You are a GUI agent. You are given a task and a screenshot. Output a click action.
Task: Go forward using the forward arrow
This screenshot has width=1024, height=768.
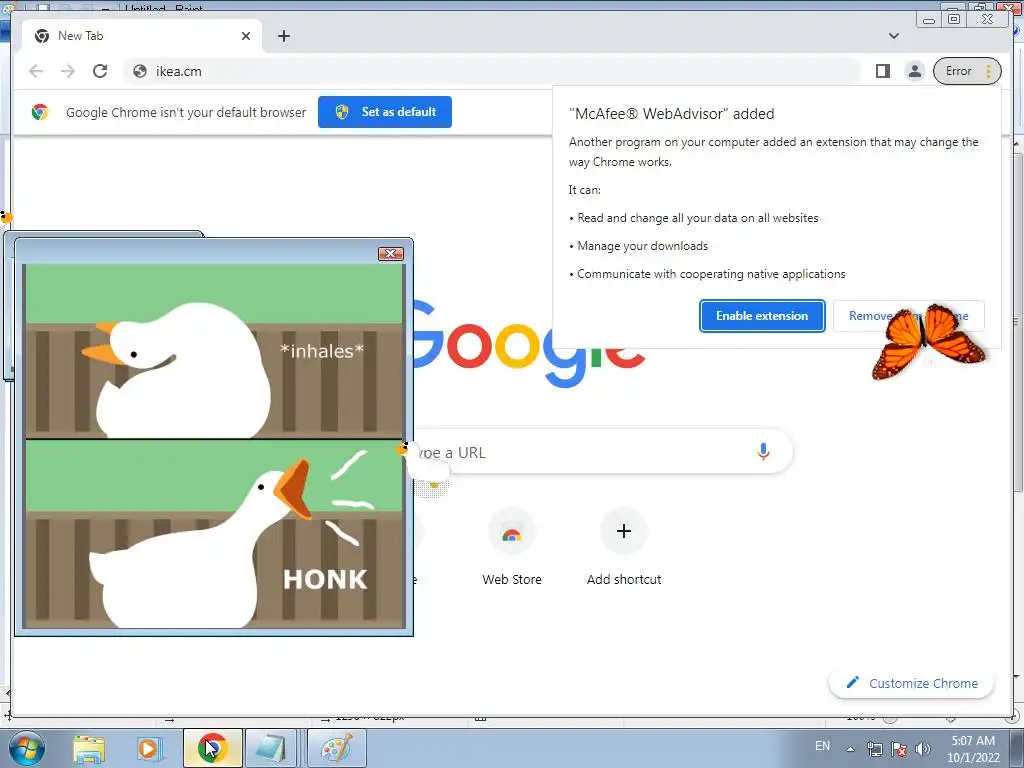click(x=68, y=71)
